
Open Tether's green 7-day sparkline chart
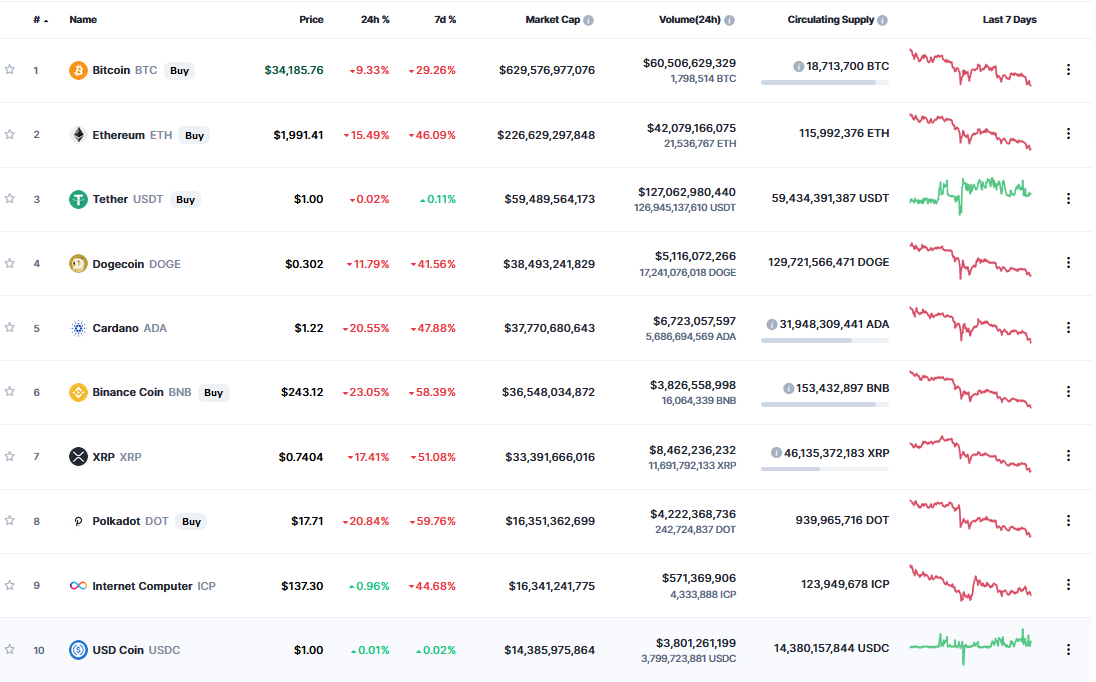[x=970, y=196]
